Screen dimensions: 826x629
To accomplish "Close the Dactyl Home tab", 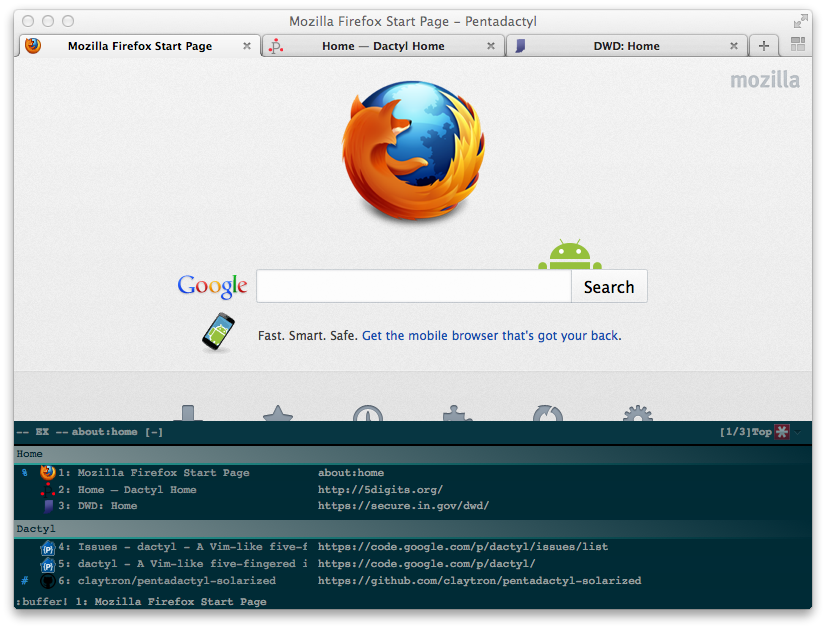I will 490,46.
